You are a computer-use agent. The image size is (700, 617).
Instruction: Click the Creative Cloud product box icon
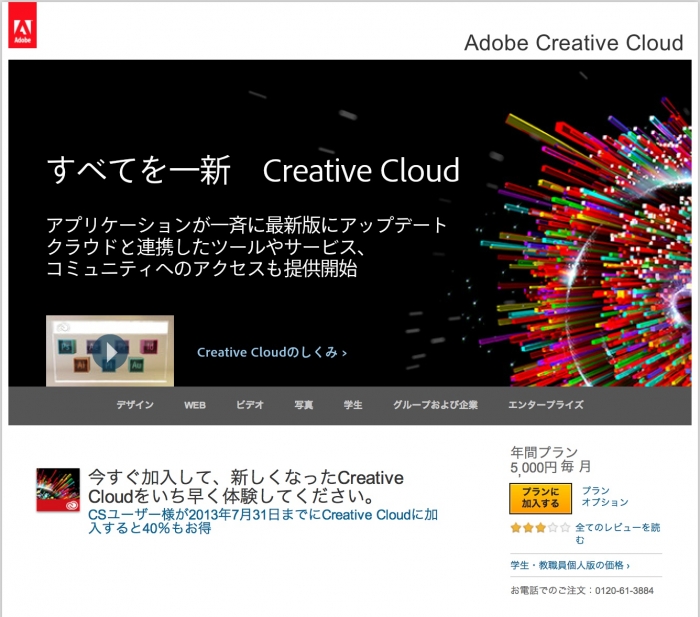pos(58,490)
